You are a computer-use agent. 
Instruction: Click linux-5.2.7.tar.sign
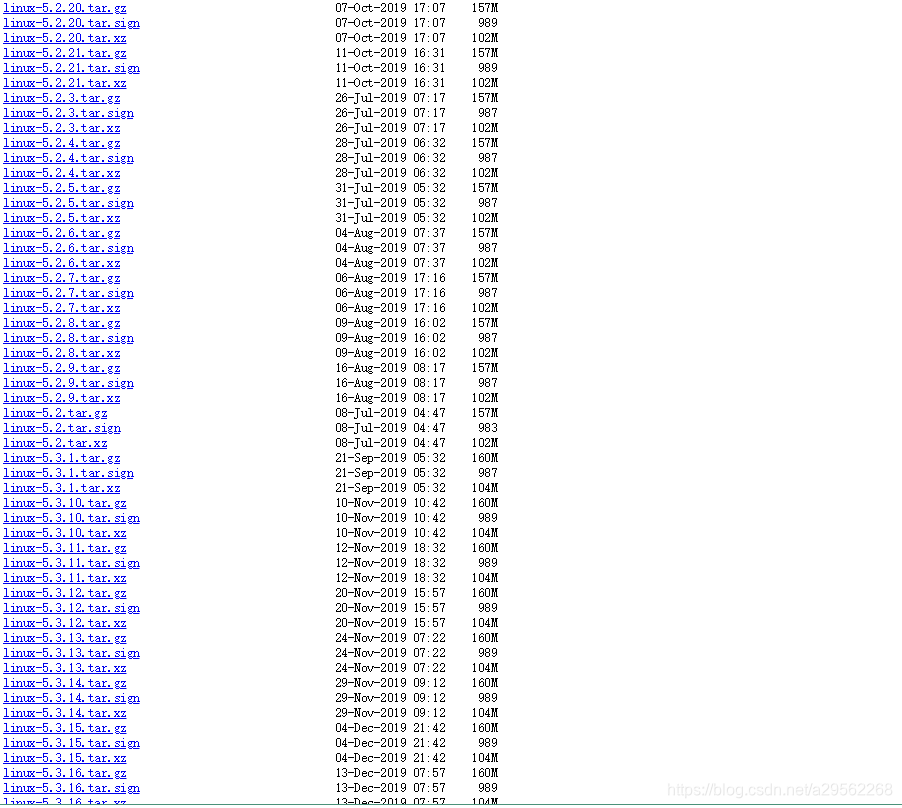tap(68, 293)
